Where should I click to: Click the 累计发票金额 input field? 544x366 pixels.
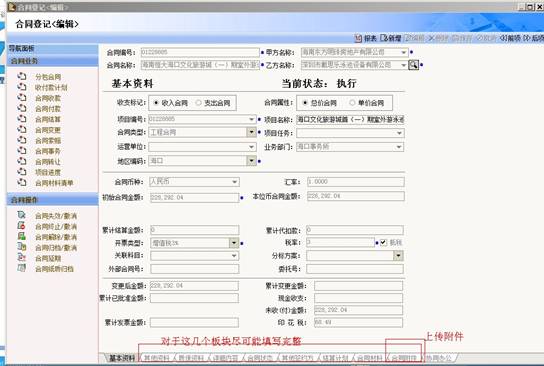tap(194, 323)
